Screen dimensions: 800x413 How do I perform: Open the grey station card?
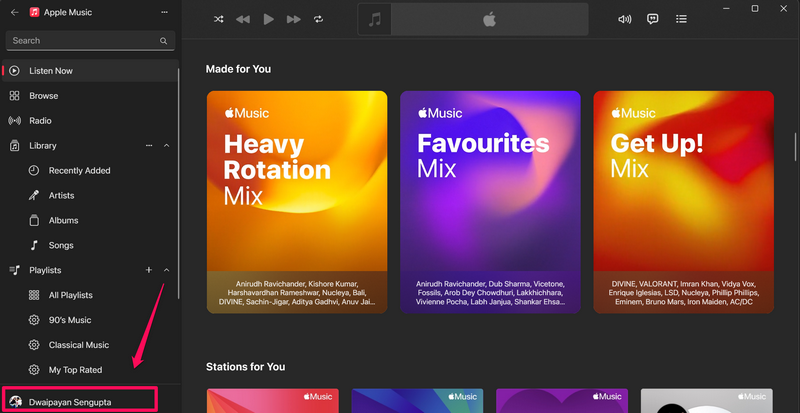pos(707,401)
